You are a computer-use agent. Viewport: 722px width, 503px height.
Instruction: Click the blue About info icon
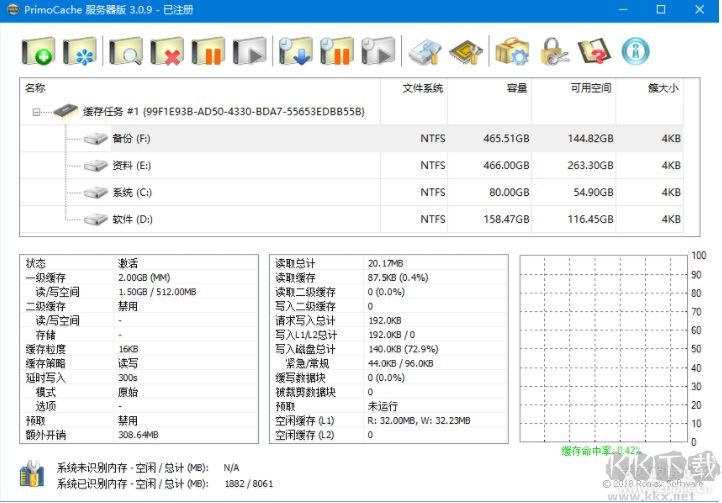(636, 52)
